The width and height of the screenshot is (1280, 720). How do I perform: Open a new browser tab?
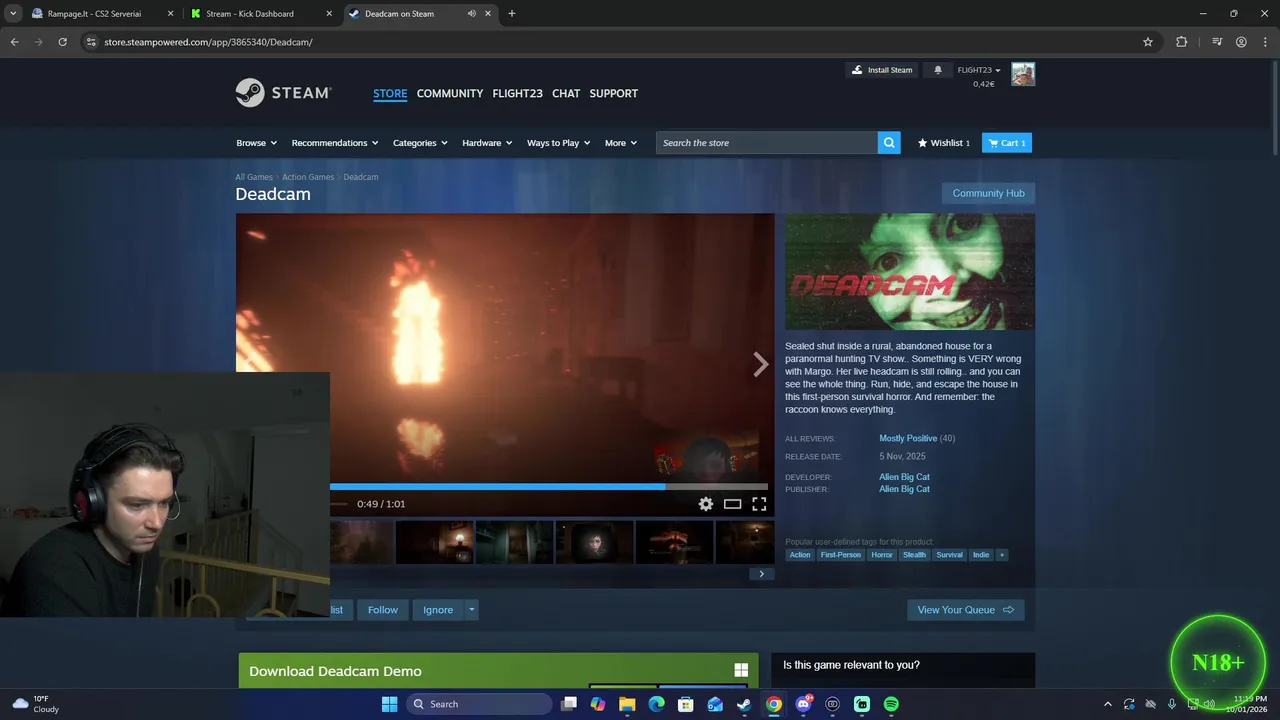(x=512, y=14)
